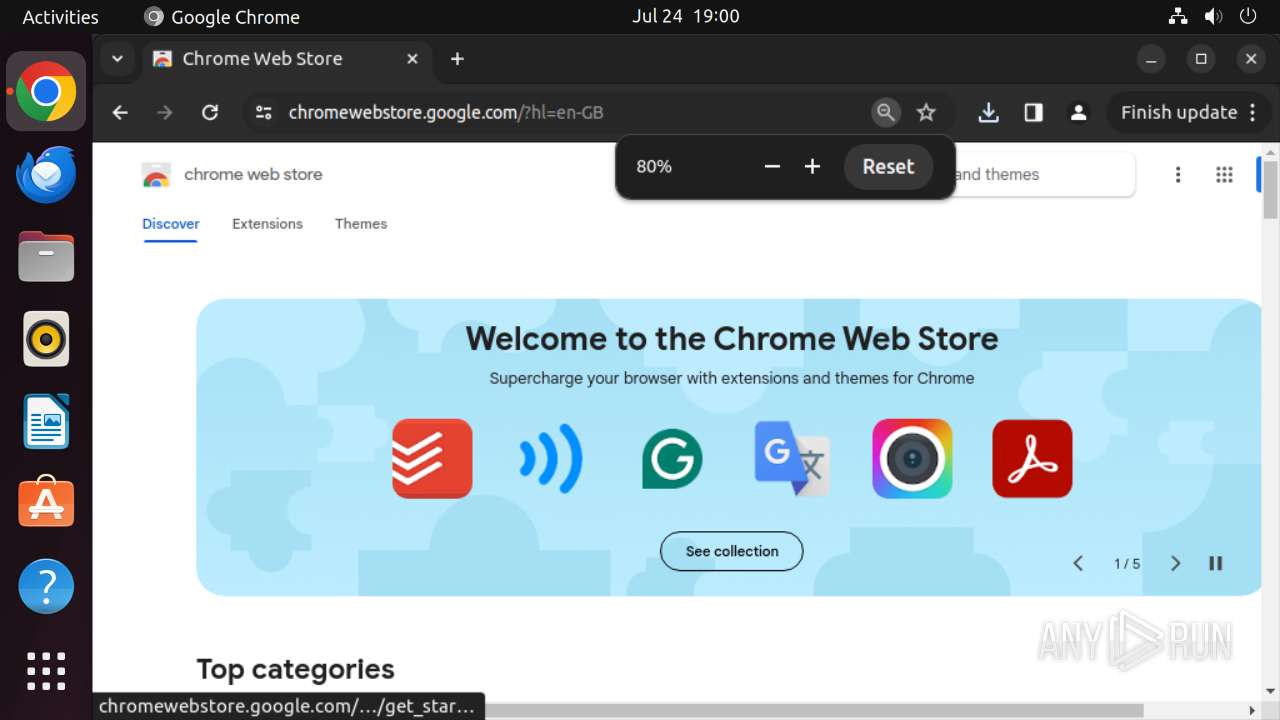This screenshot has height=720, width=1280.
Task: Click the Top categories heading
Action: click(296, 669)
